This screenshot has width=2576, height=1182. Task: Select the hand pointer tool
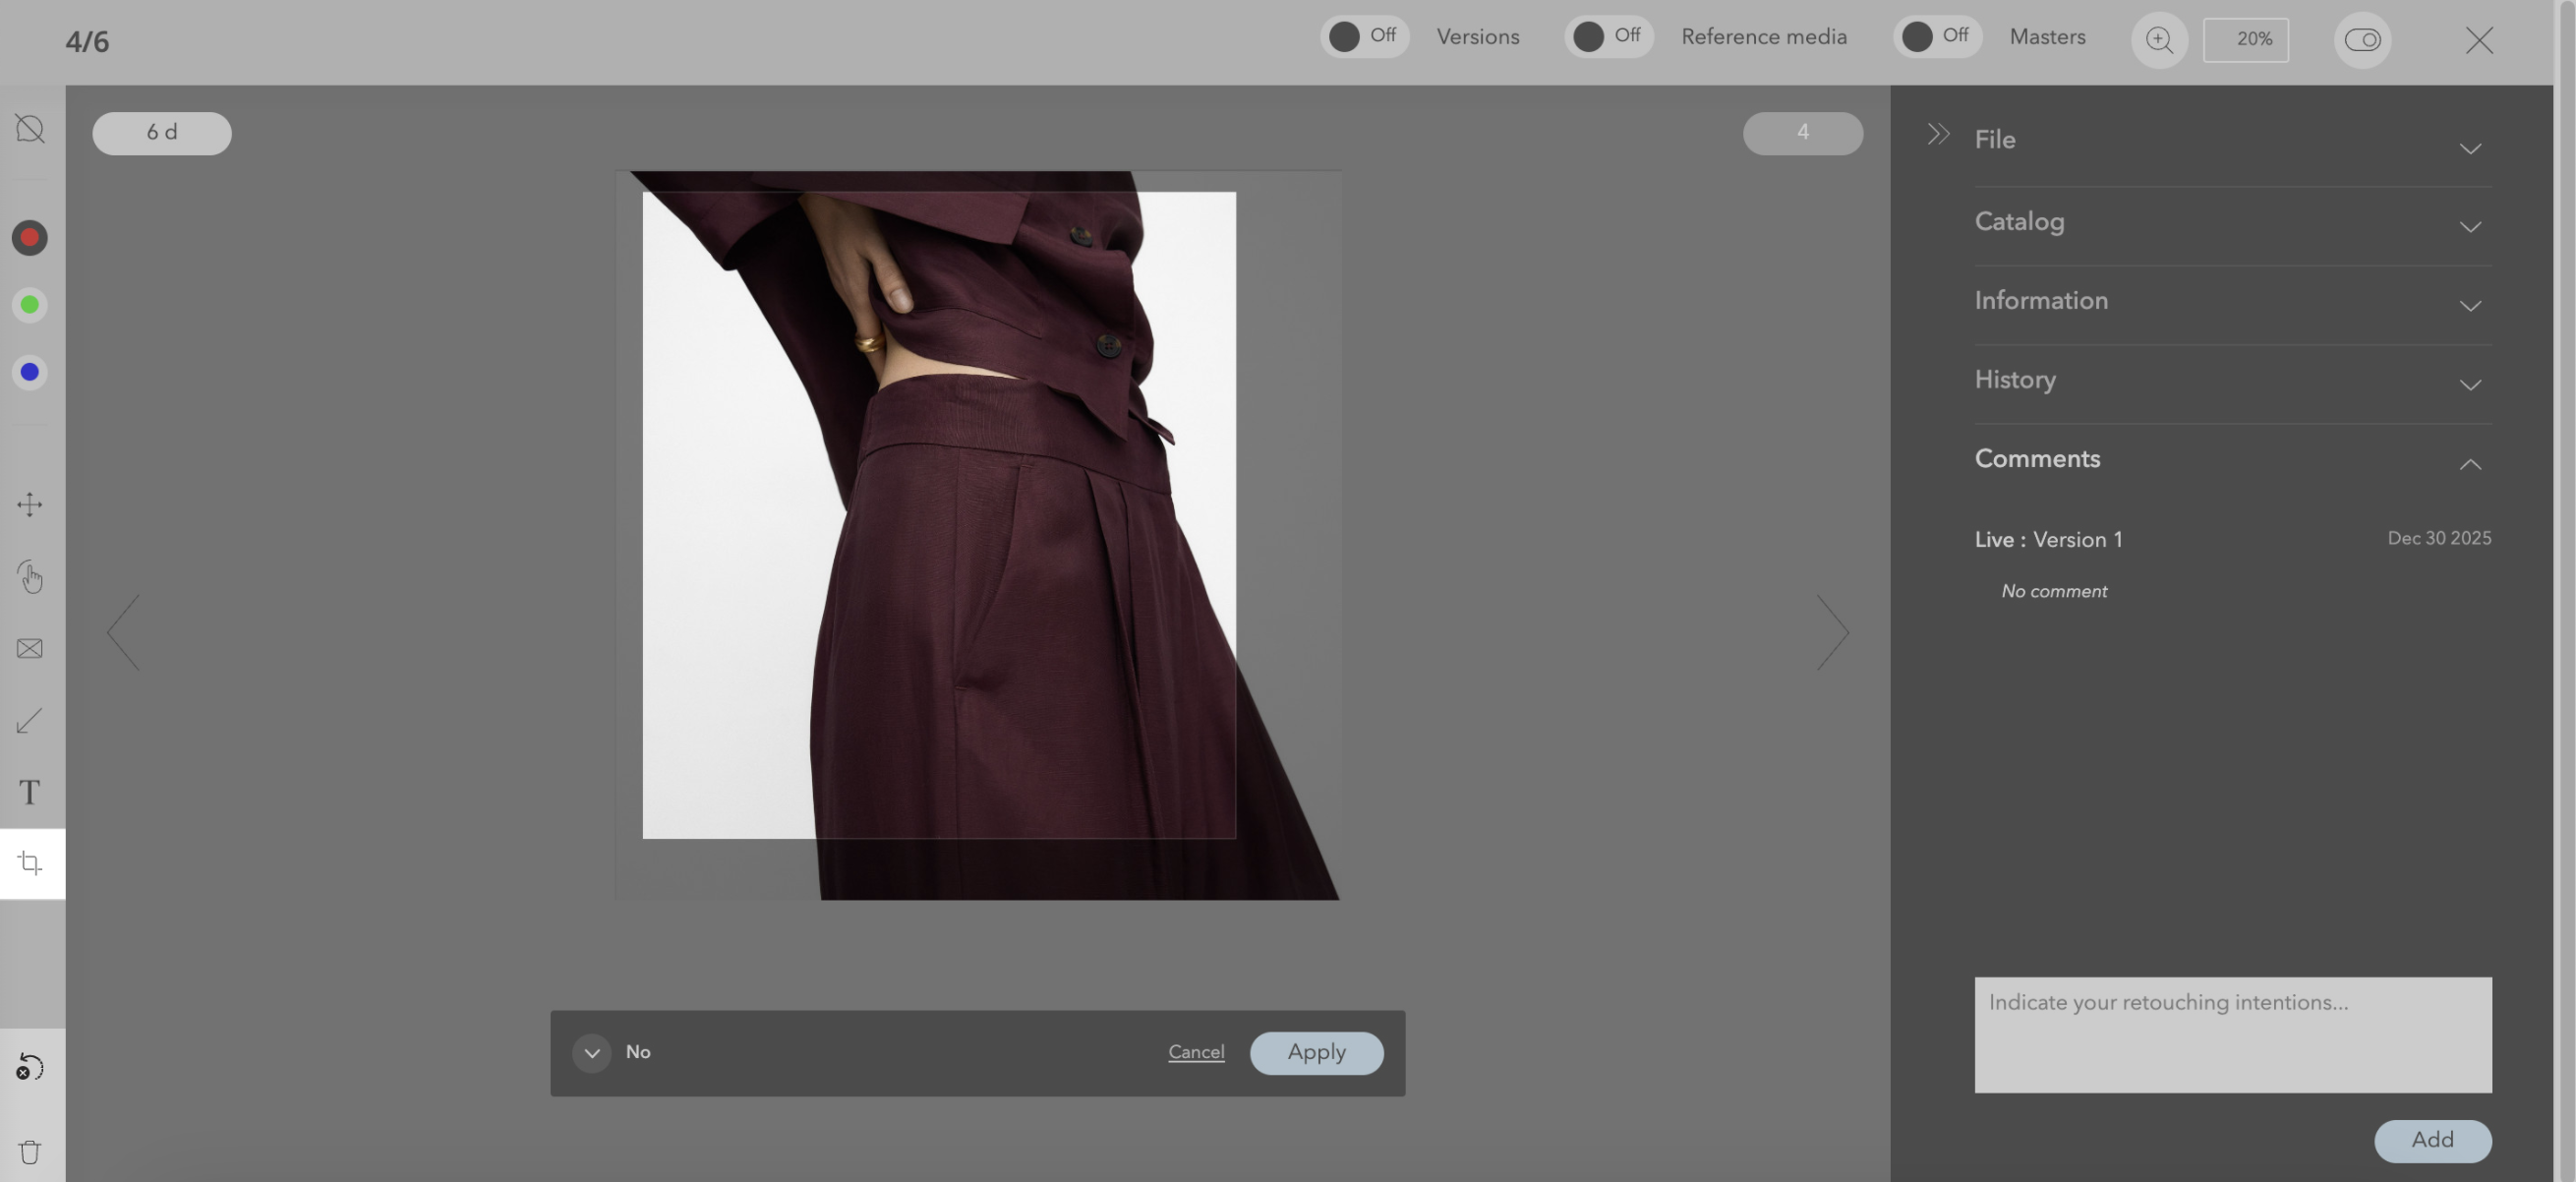(x=30, y=577)
